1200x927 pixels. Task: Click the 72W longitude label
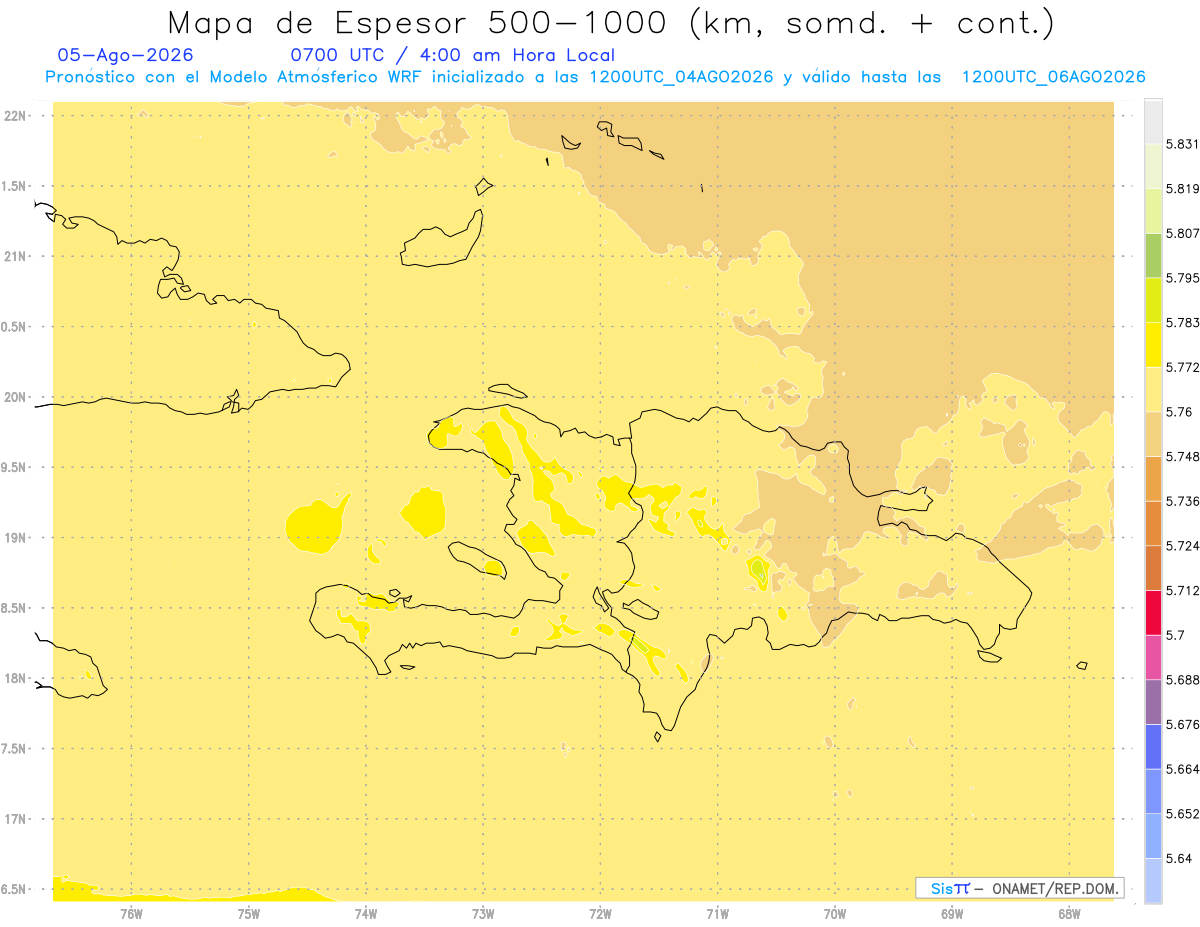[600, 913]
